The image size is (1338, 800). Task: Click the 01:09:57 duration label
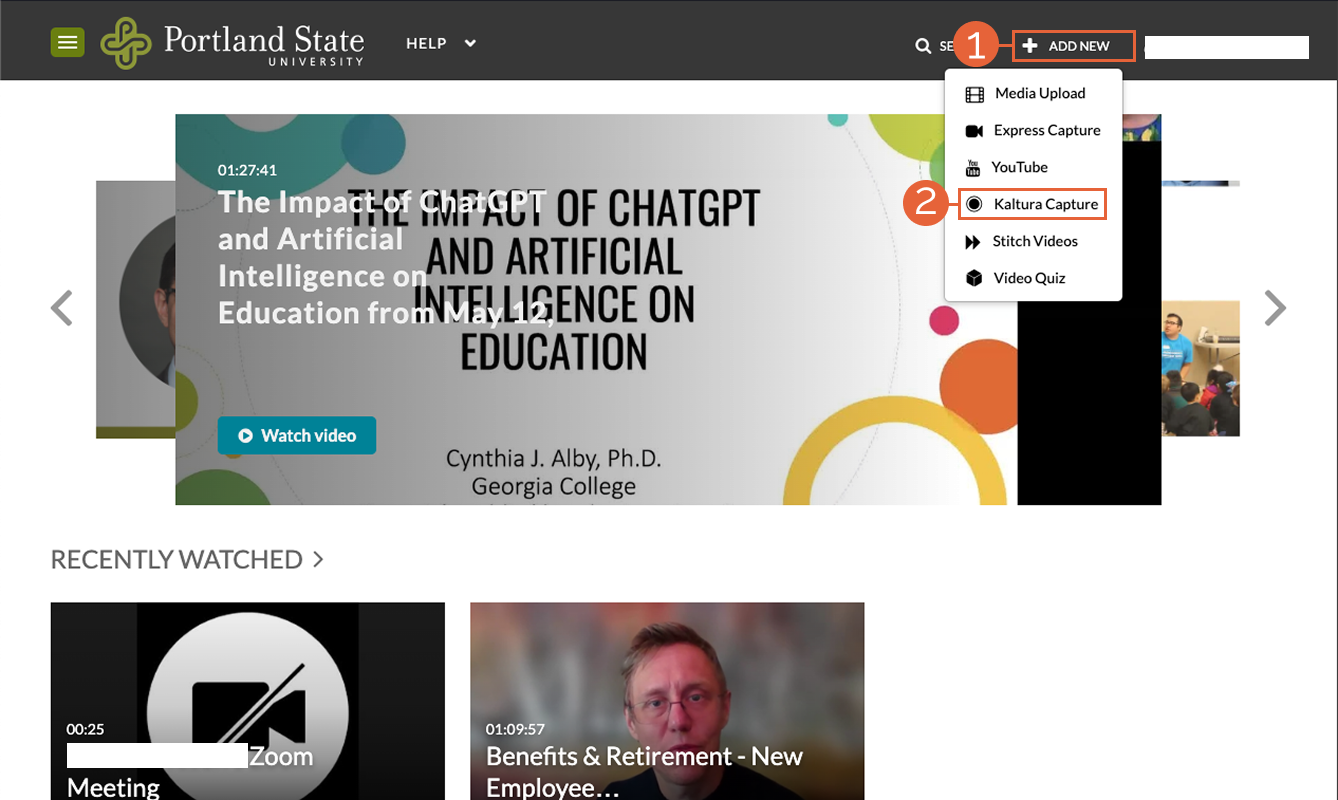tap(515, 729)
